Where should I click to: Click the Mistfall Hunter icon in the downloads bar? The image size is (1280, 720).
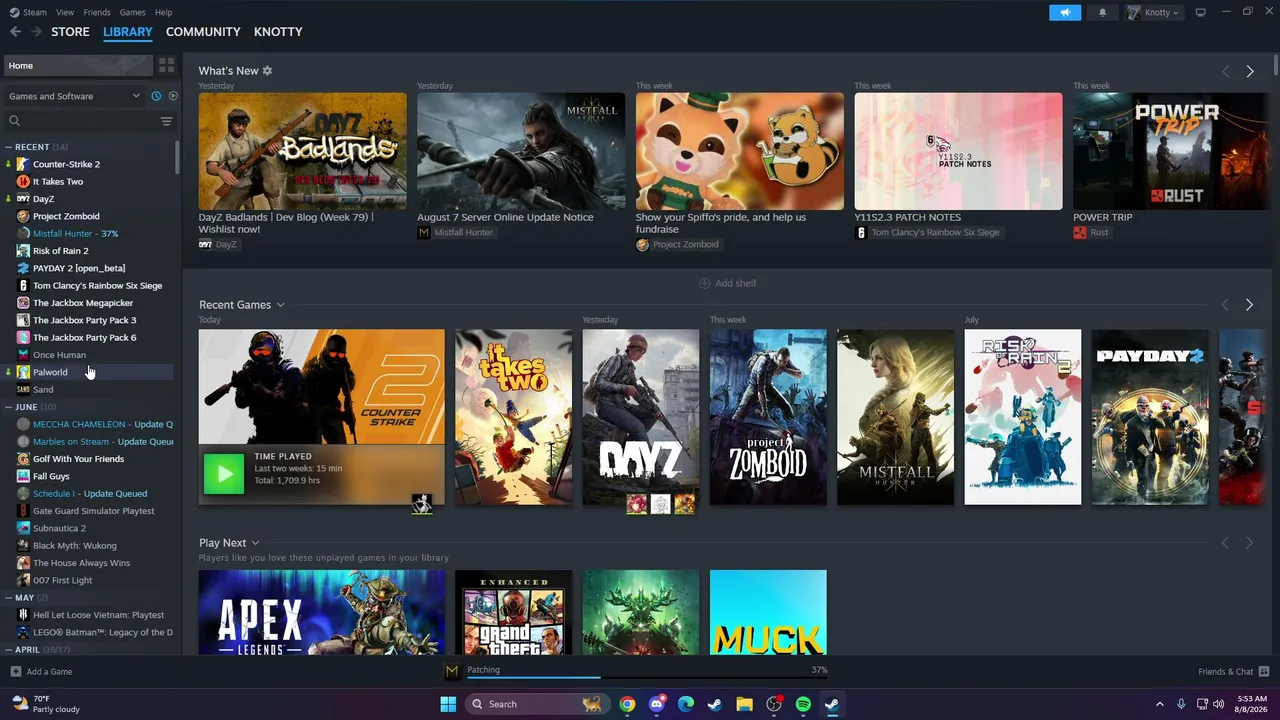(452, 671)
